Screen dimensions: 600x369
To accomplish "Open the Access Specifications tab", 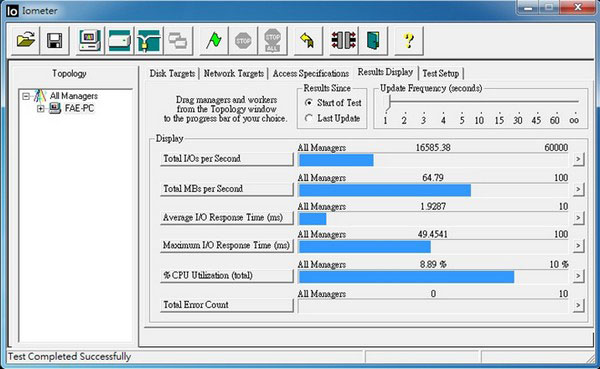I will pyautogui.click(x=311, y=73).
